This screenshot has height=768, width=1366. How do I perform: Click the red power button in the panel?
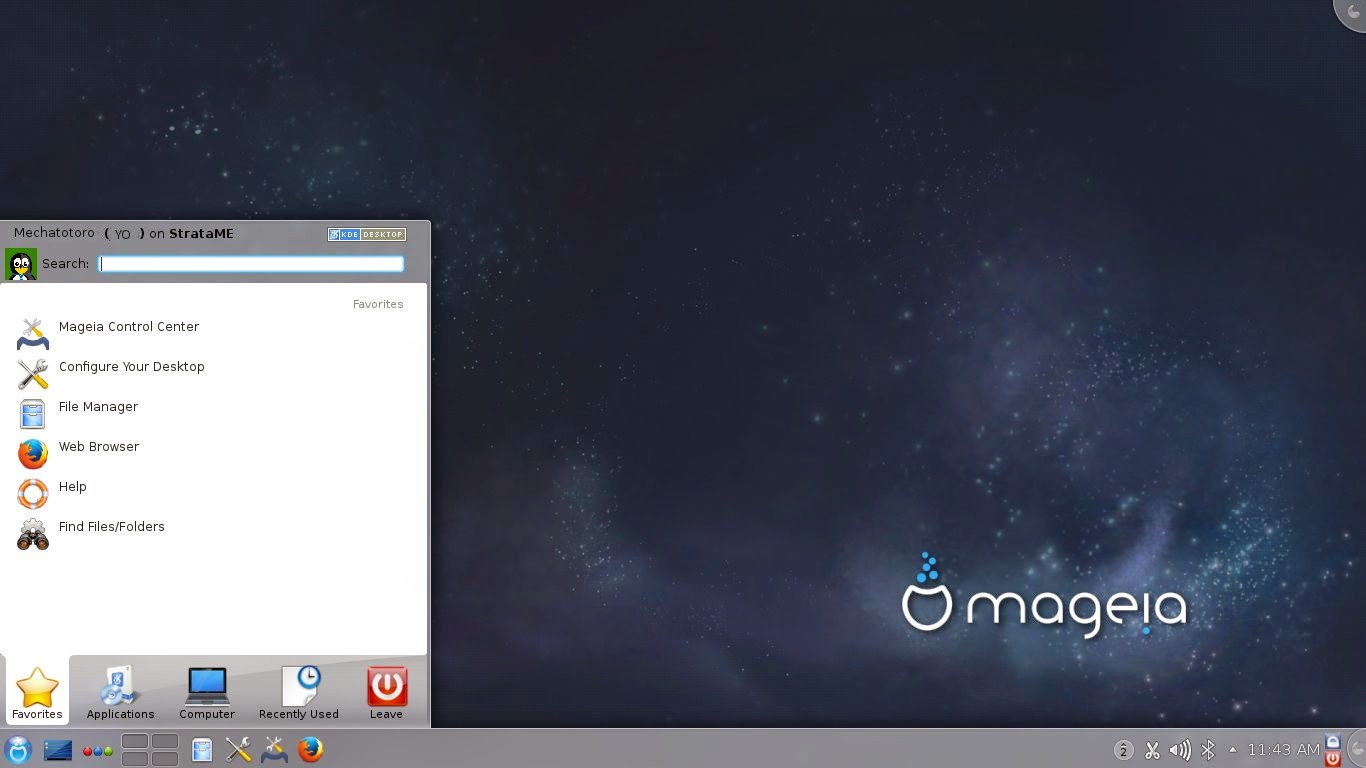1332,758
